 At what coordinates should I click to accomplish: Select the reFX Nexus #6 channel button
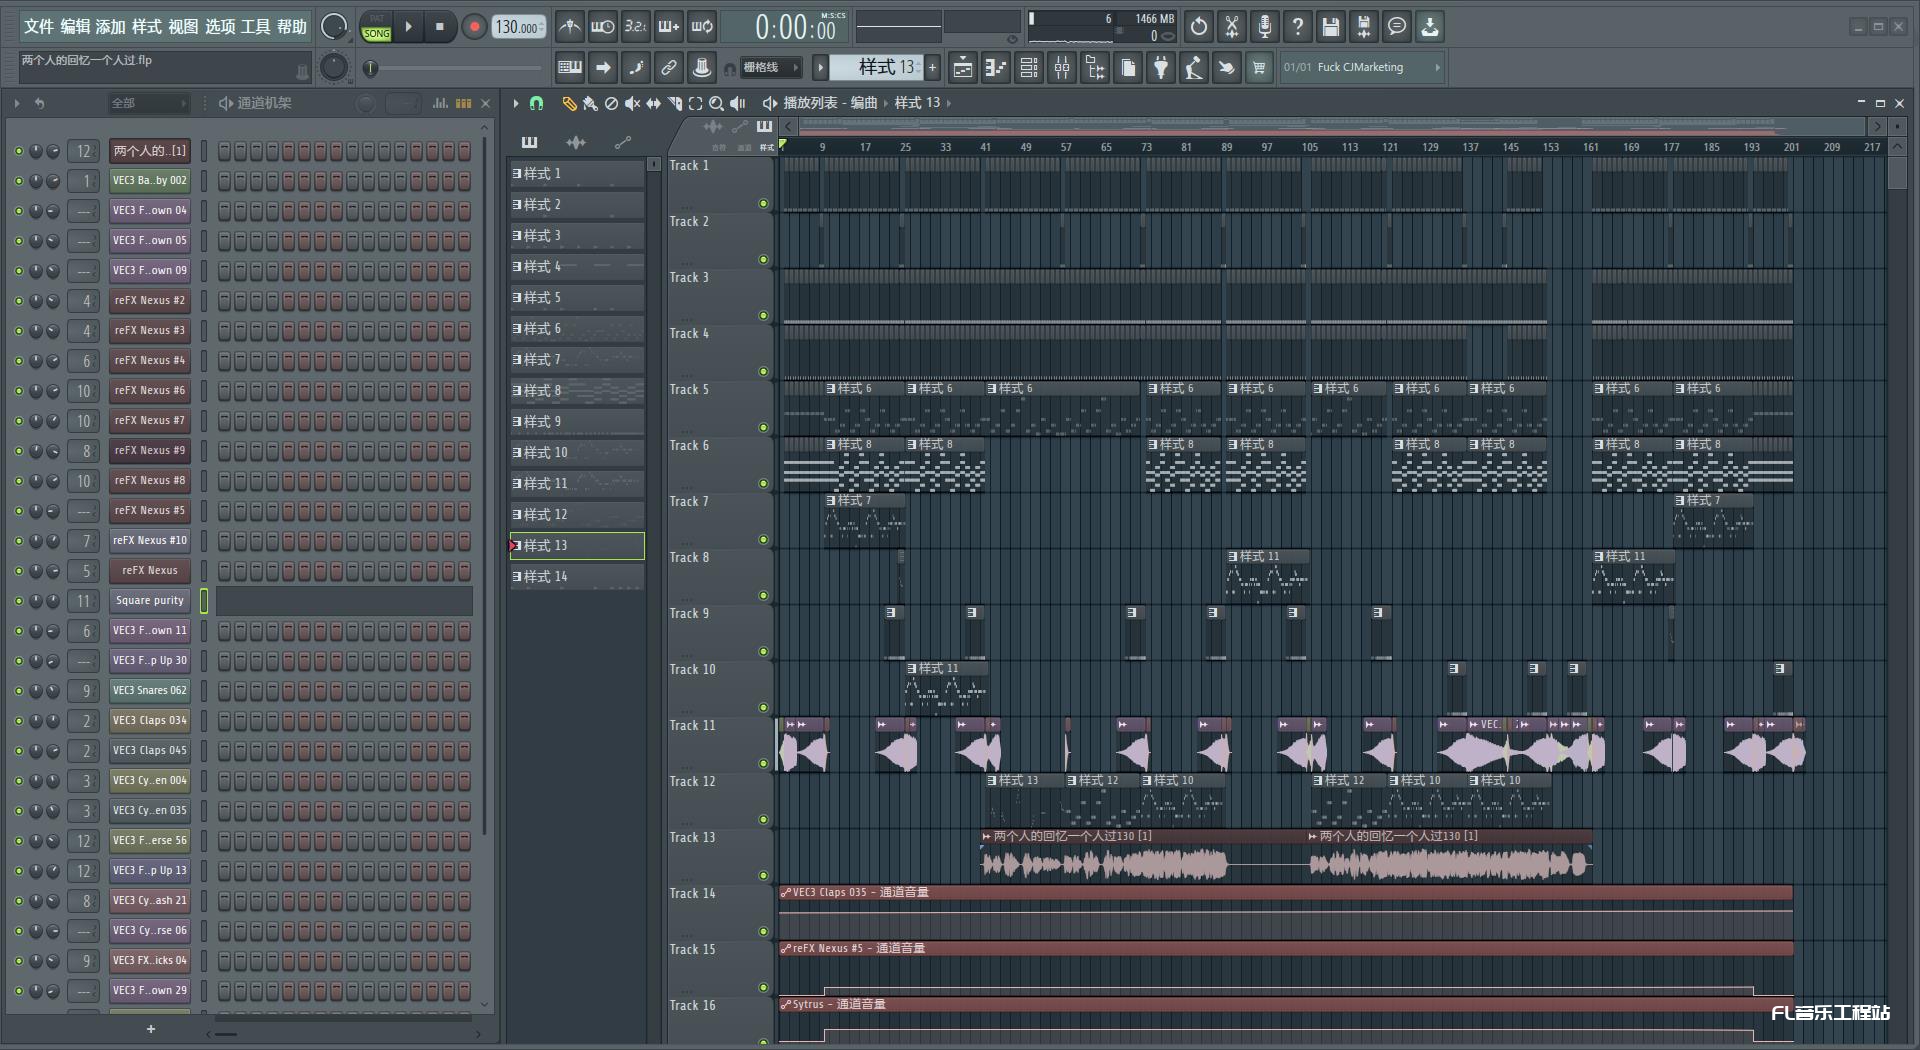coord(149,391)
